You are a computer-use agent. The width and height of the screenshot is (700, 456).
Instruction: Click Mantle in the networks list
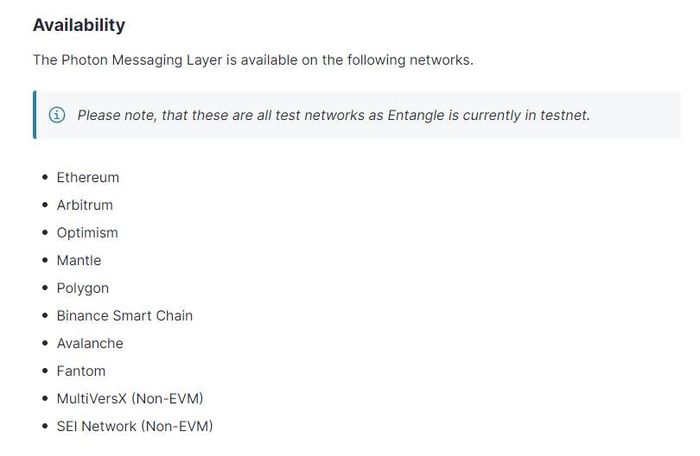pyautogui.click(x=79, y=260)
